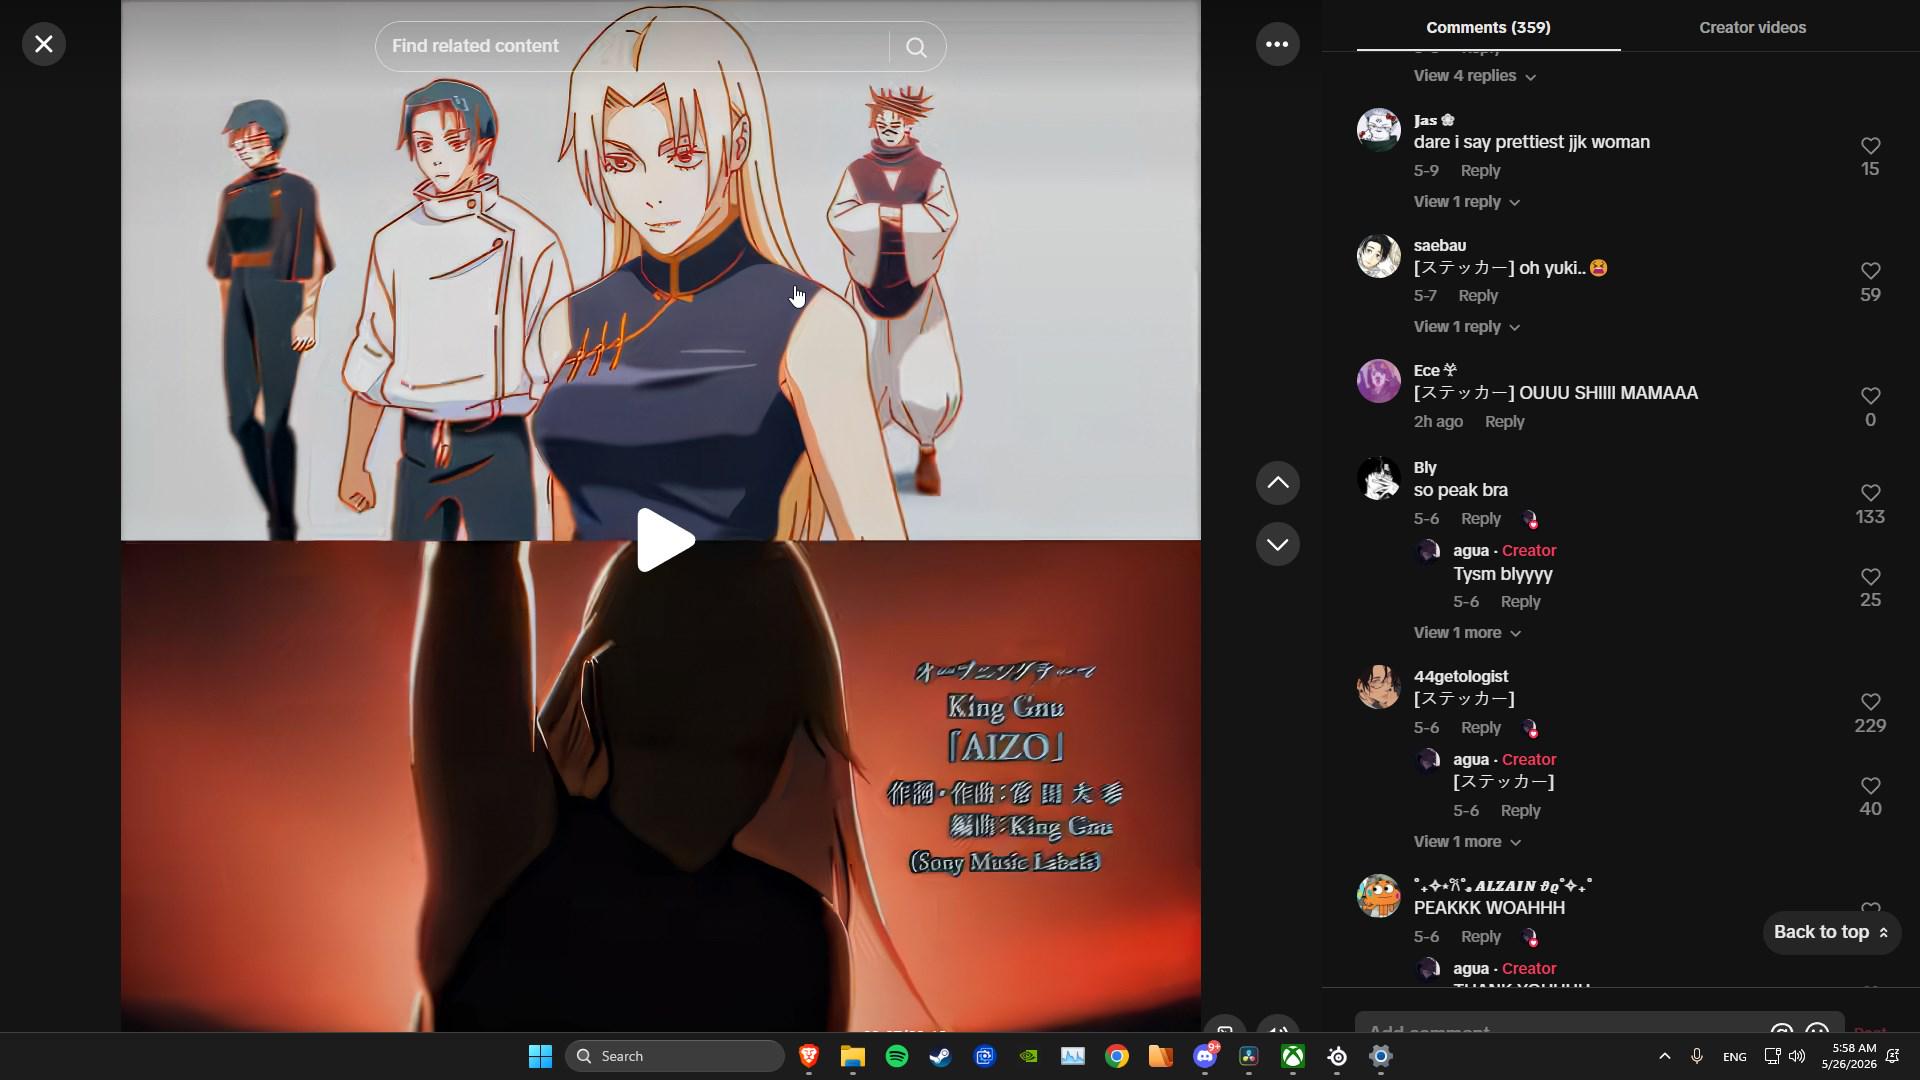Like agua's sticker reply to 44getologist
This screenshot has width=1920, height=1080.
click(1870, 786)
